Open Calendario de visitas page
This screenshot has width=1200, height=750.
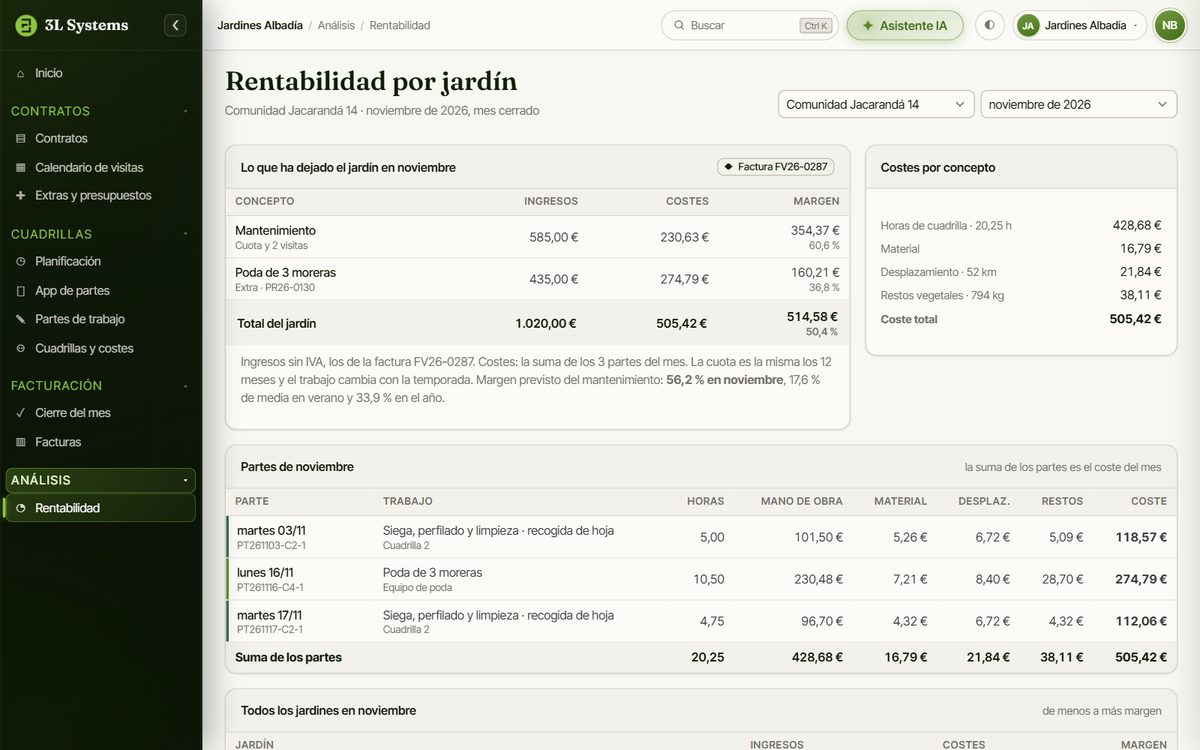100,167
